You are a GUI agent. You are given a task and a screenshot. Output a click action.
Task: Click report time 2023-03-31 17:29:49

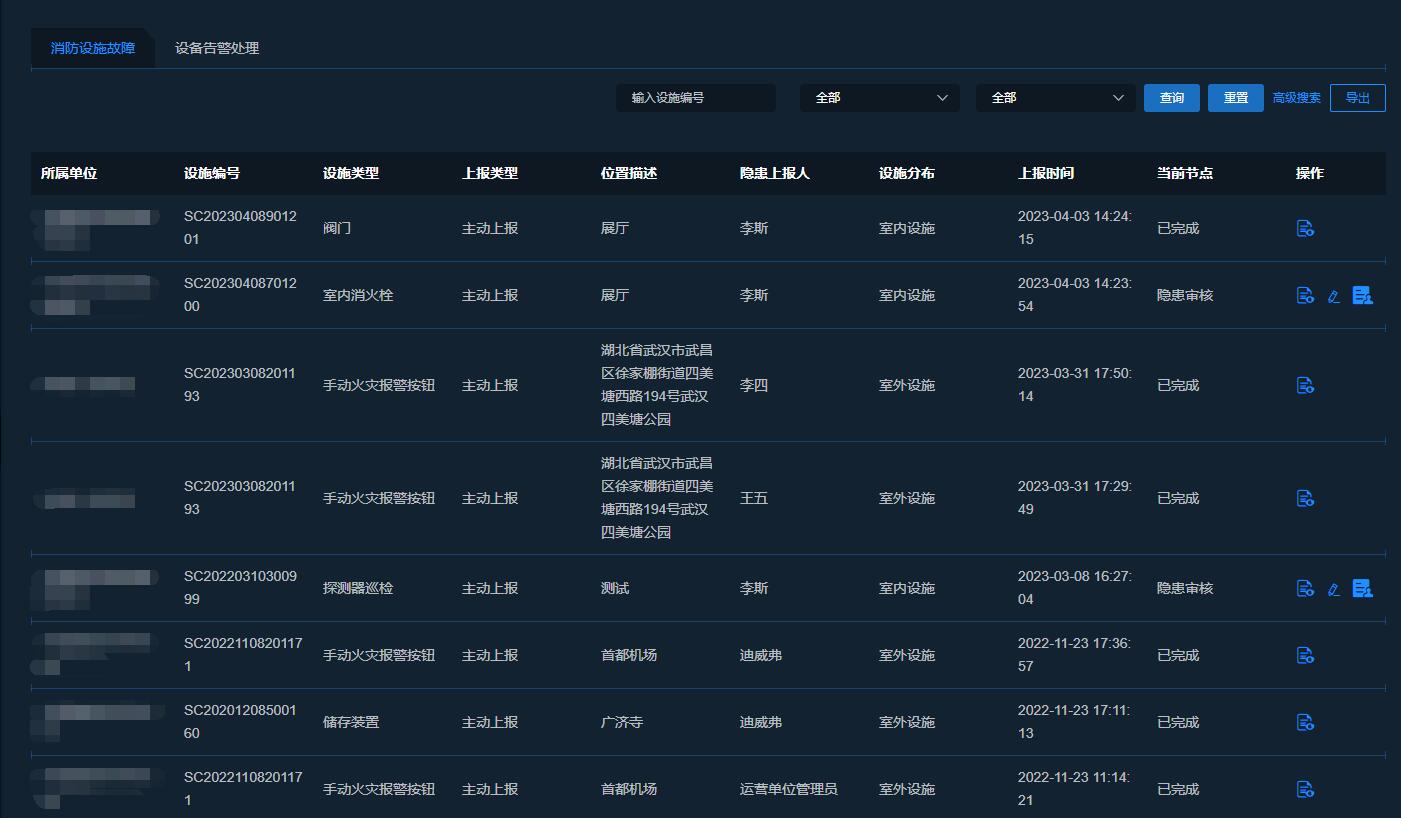[1075, 498]
